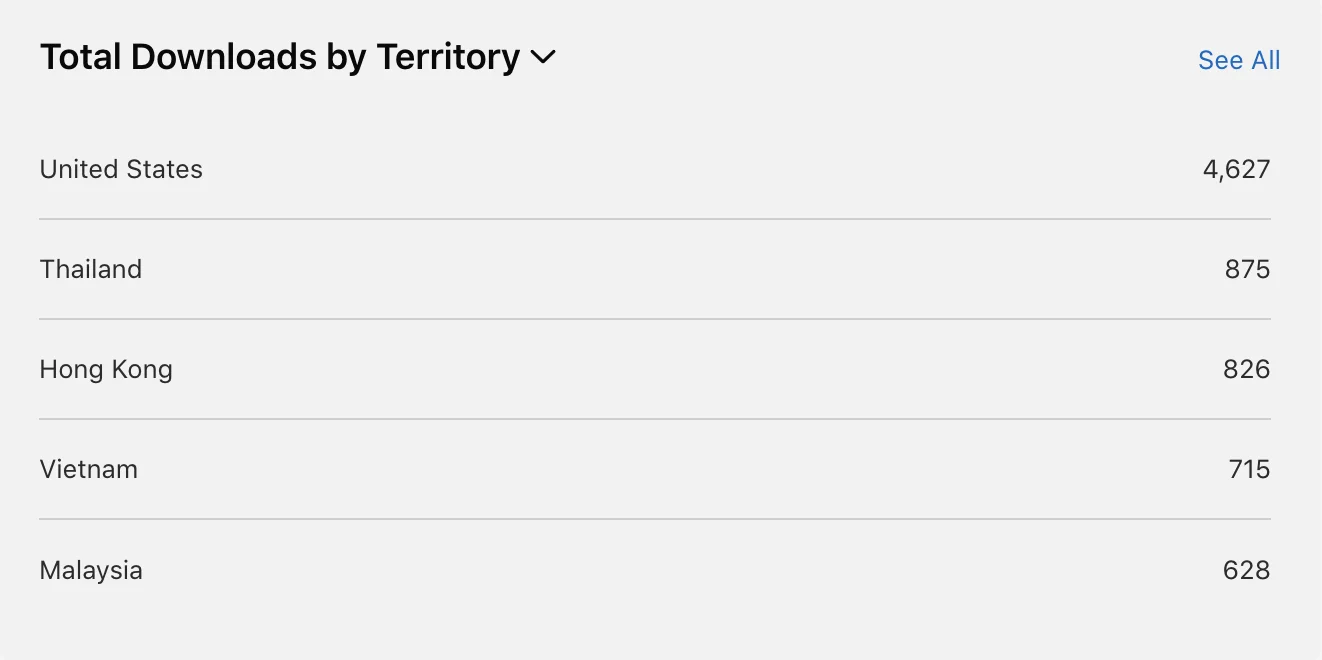Click the word Total in the heading

coord(81,57)
